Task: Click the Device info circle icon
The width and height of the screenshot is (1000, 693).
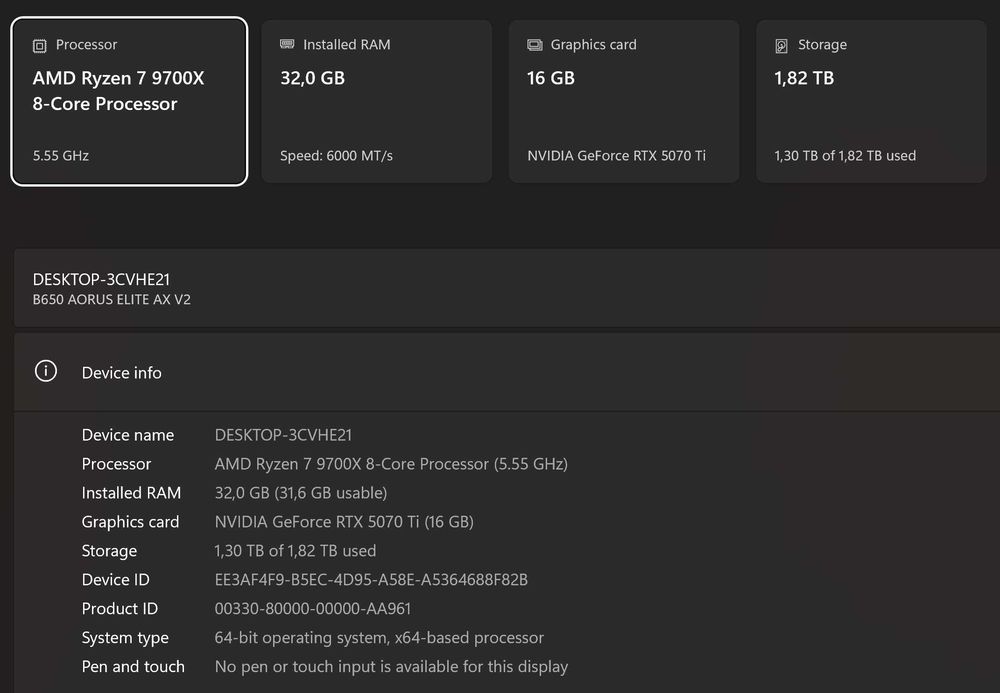Action: [x=46, y=370]
